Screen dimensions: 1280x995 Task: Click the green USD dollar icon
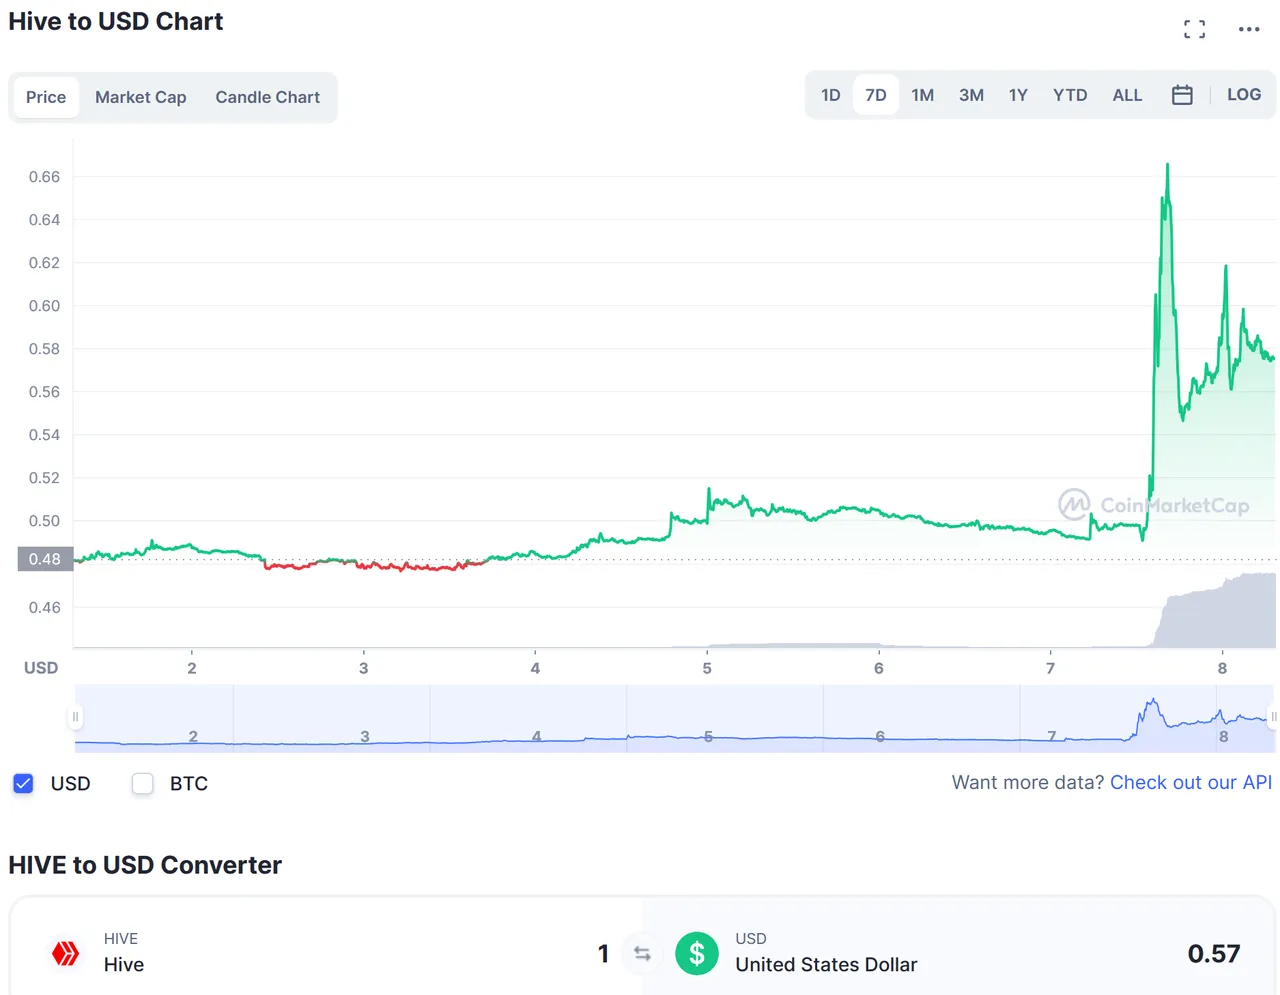coord(697,953)
